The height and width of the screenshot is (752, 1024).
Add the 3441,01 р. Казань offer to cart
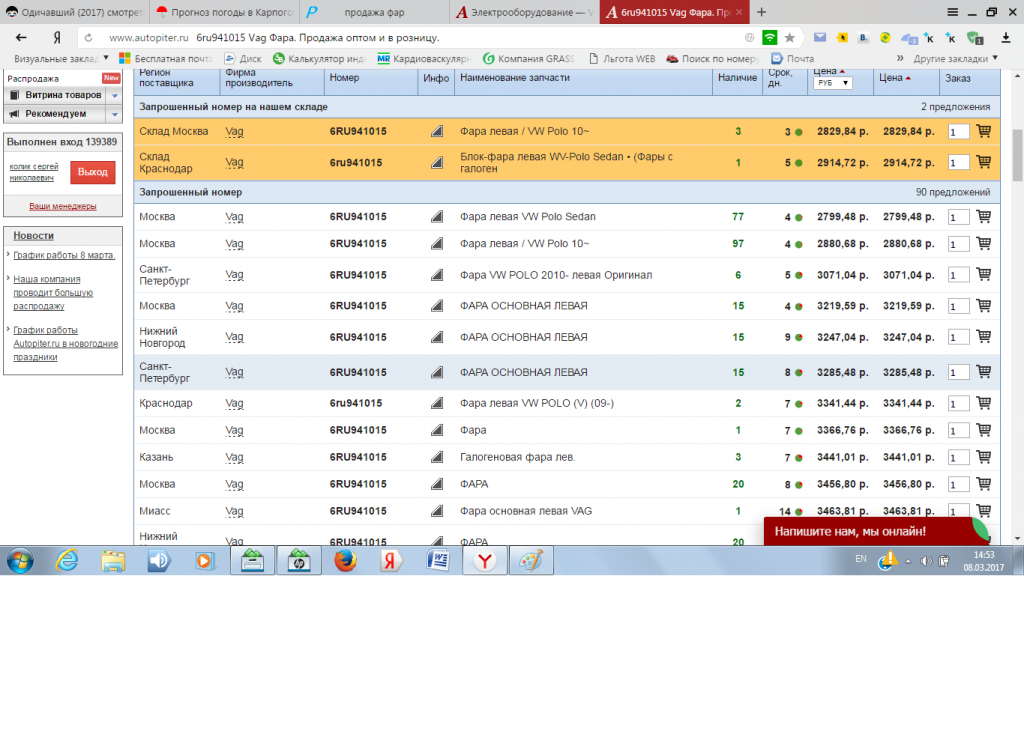(984, 457)
